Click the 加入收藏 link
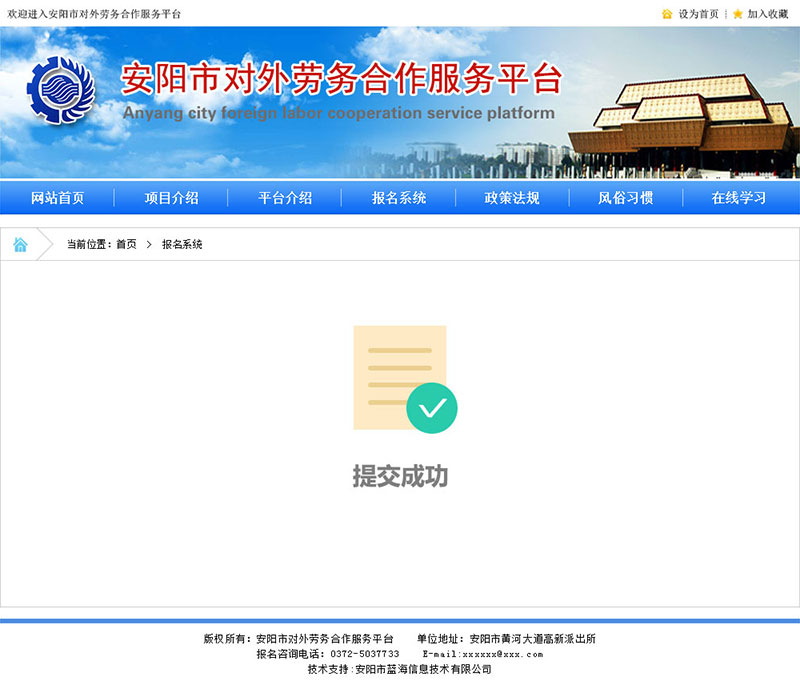This screenshot has height=685, width=800. pyautogui.click(x=768, y=14)
